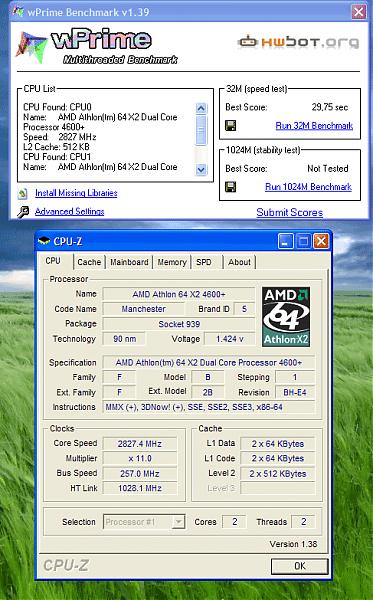Click 'L2 Cache: 512 KB' line in CPU List
Screen dimensions: 373x600
coord(56,147)
